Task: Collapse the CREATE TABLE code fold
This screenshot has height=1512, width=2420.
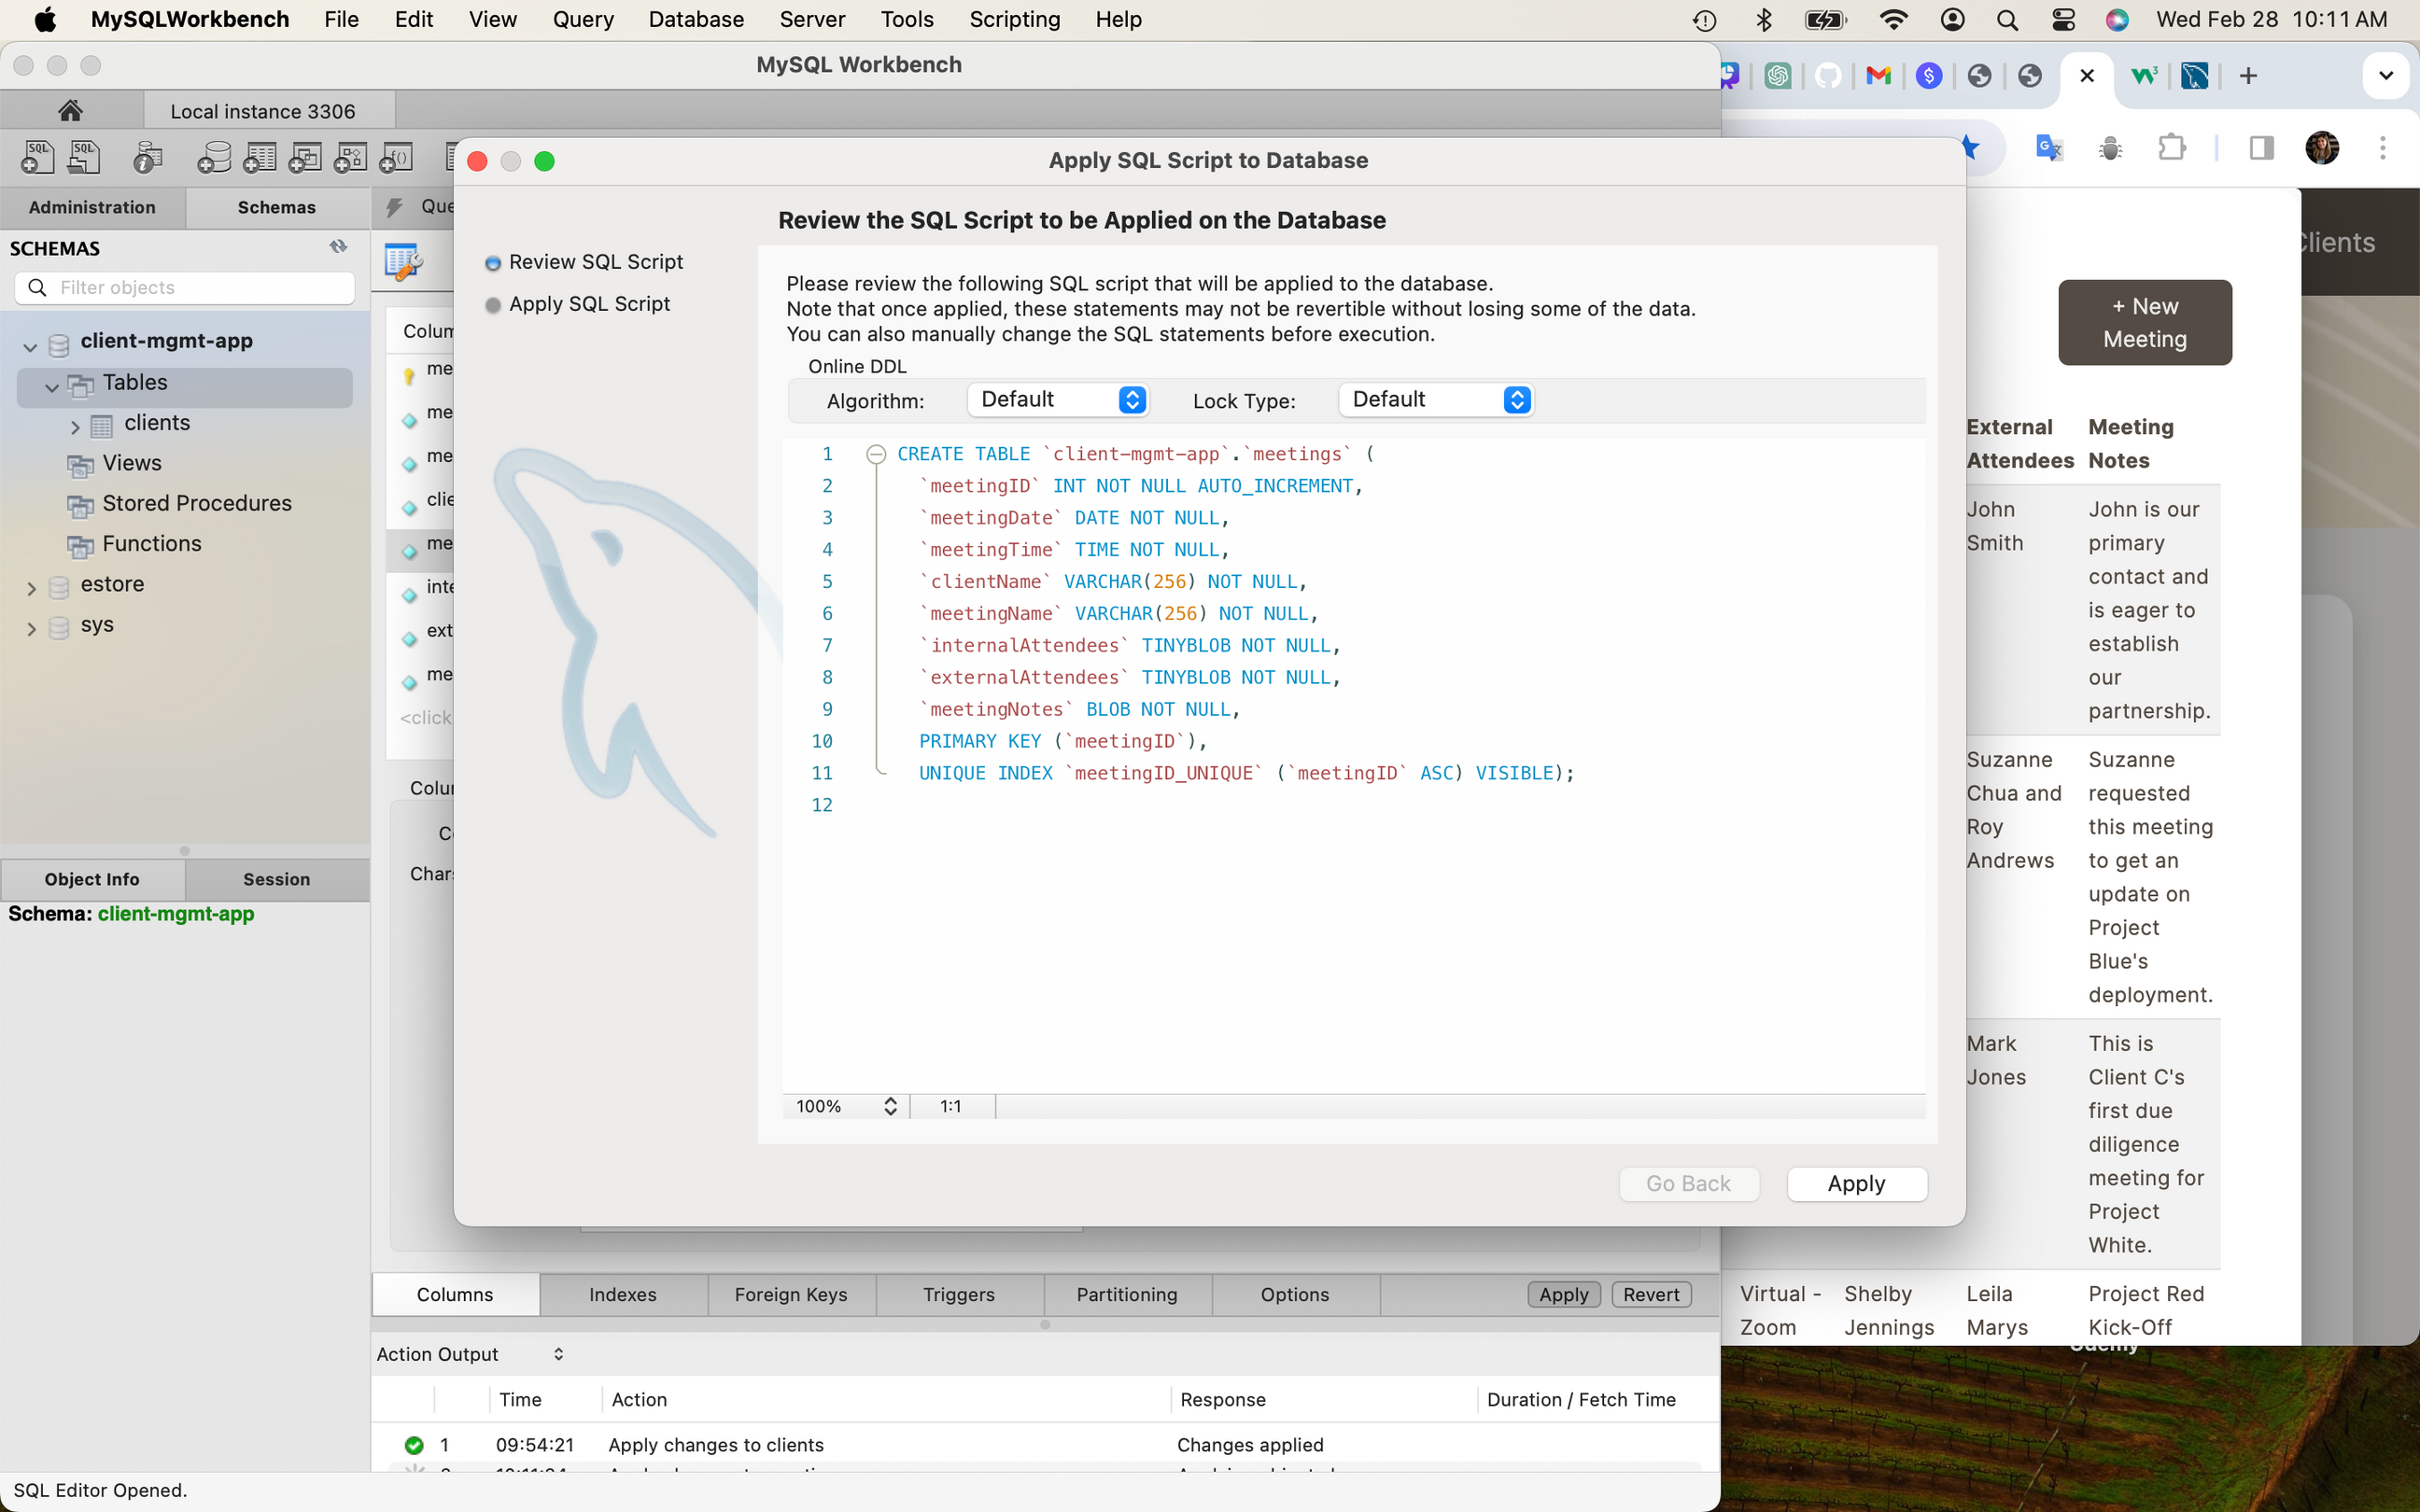Action: [876, 454]
